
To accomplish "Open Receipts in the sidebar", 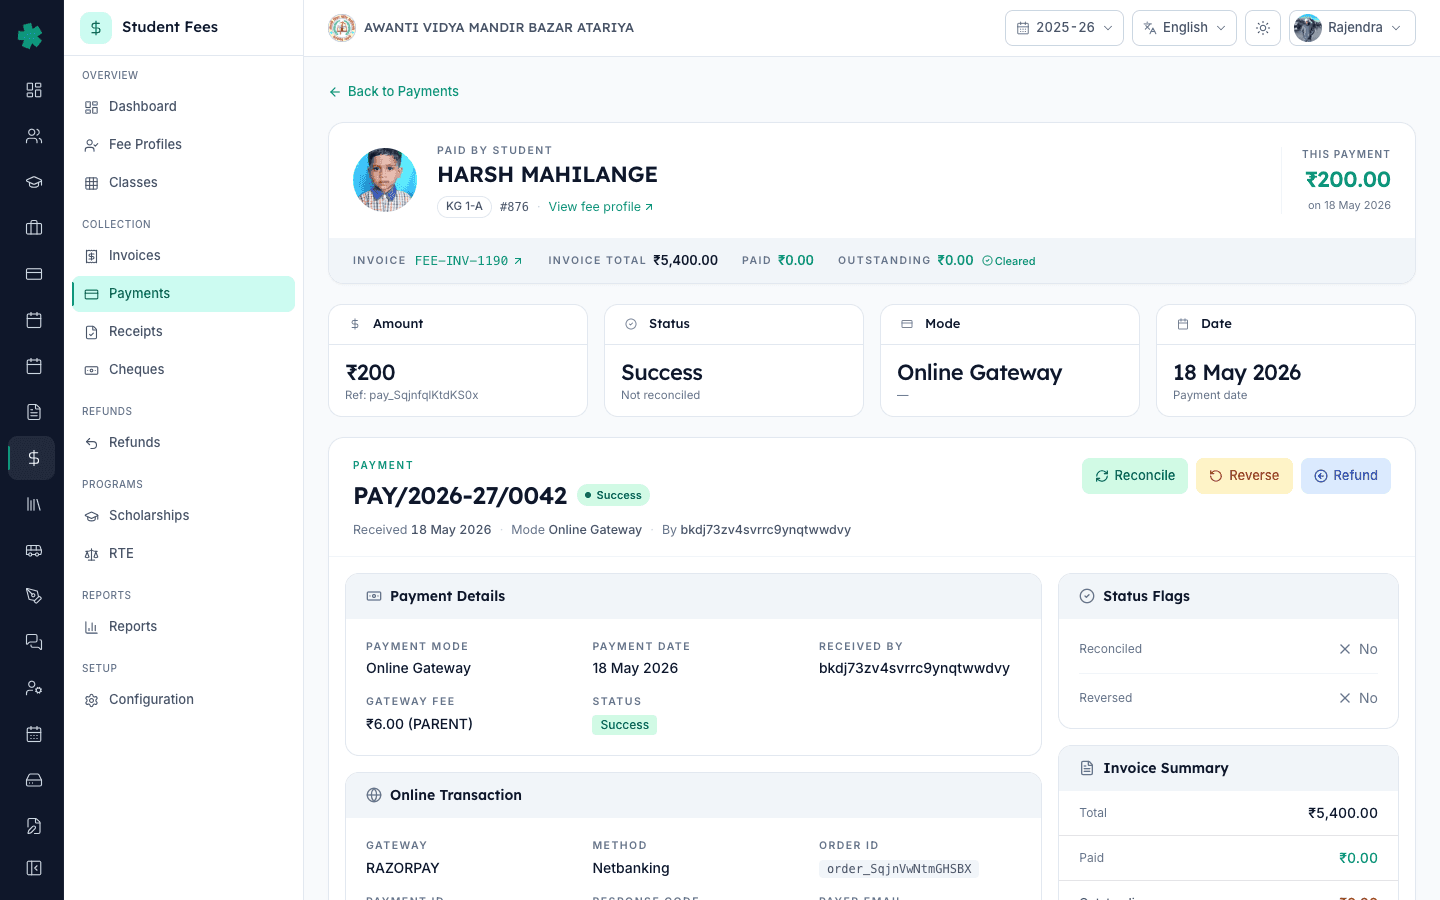I will (183, 332).
